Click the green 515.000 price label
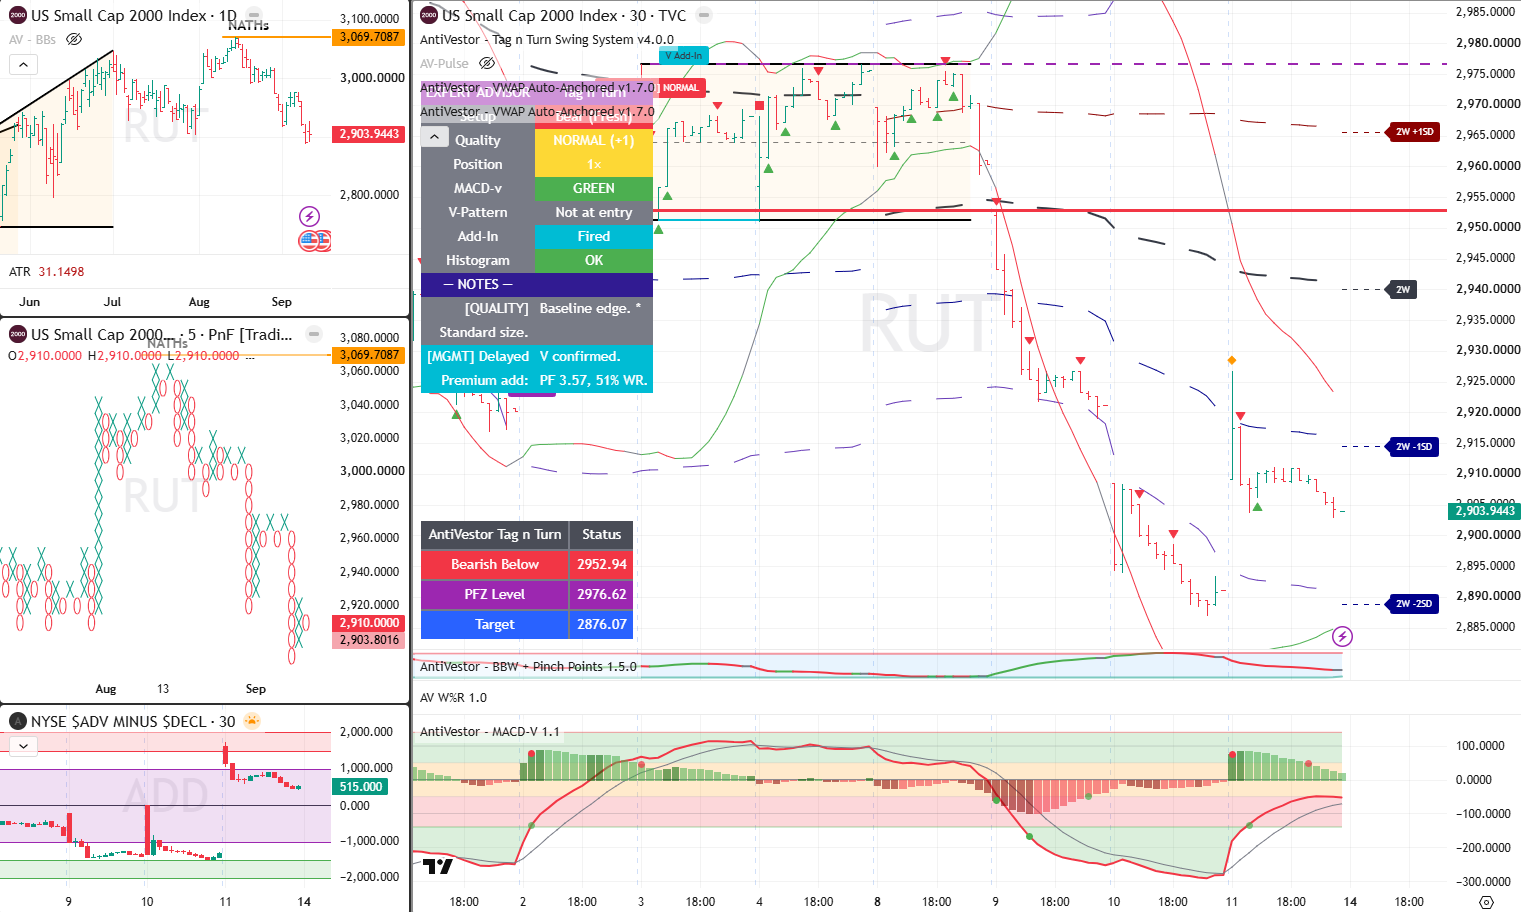This screenshot has width=1521, height=912. pos(361,787)
